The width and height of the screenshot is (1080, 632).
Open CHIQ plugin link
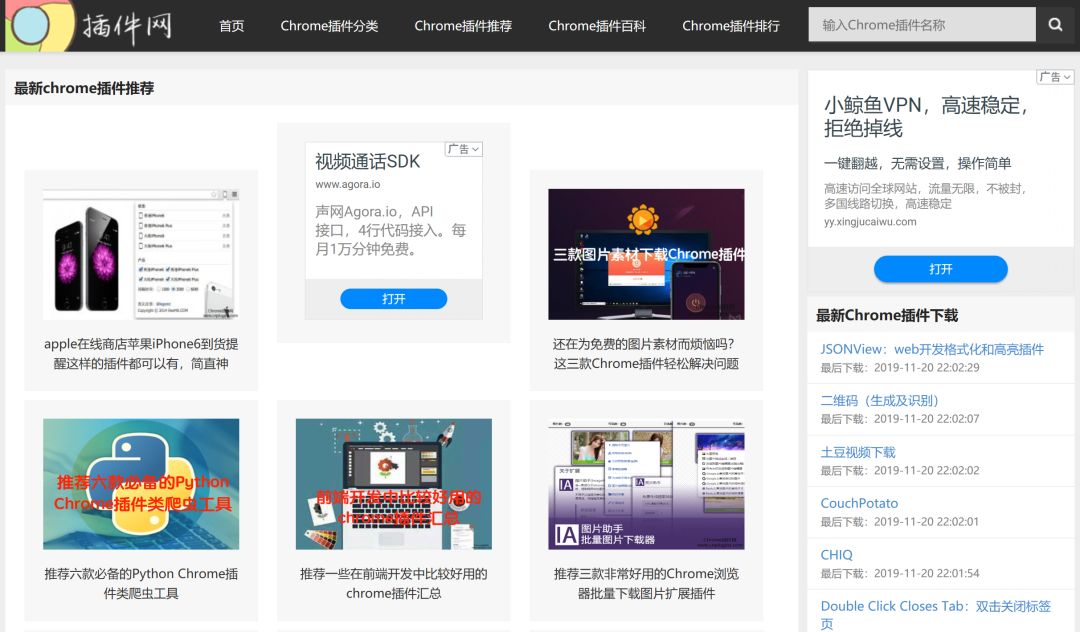tap(837, 555)
